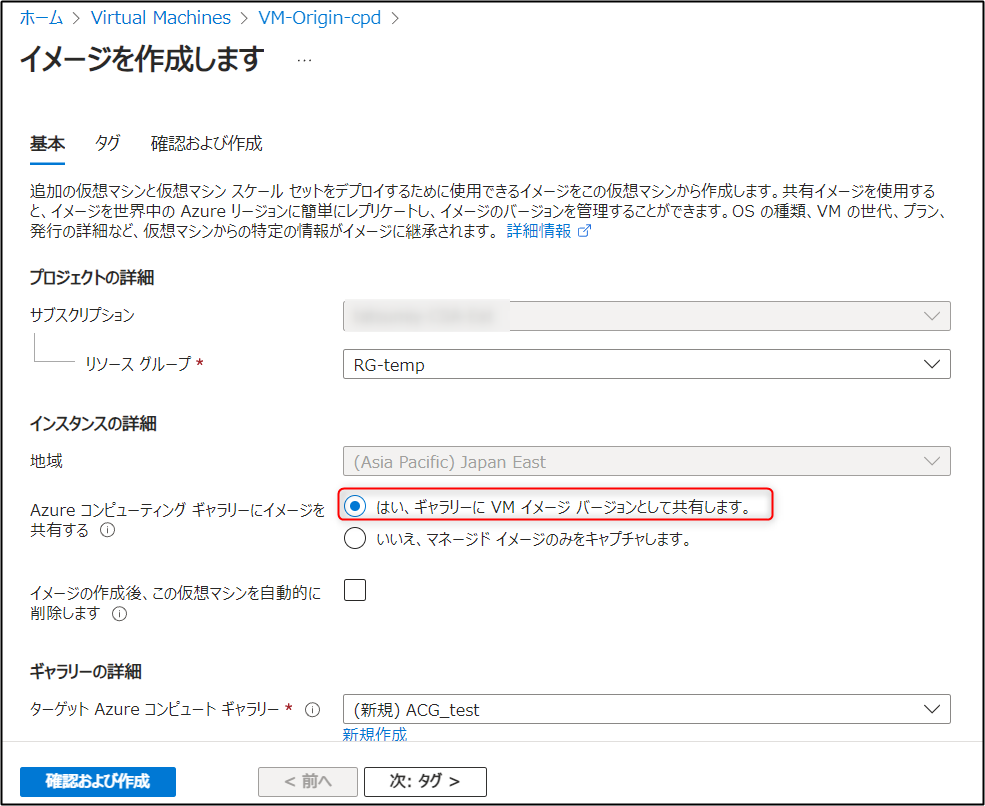
Task: Check the auto-delete virtual machine checkbox
Action: pos(355,591)
